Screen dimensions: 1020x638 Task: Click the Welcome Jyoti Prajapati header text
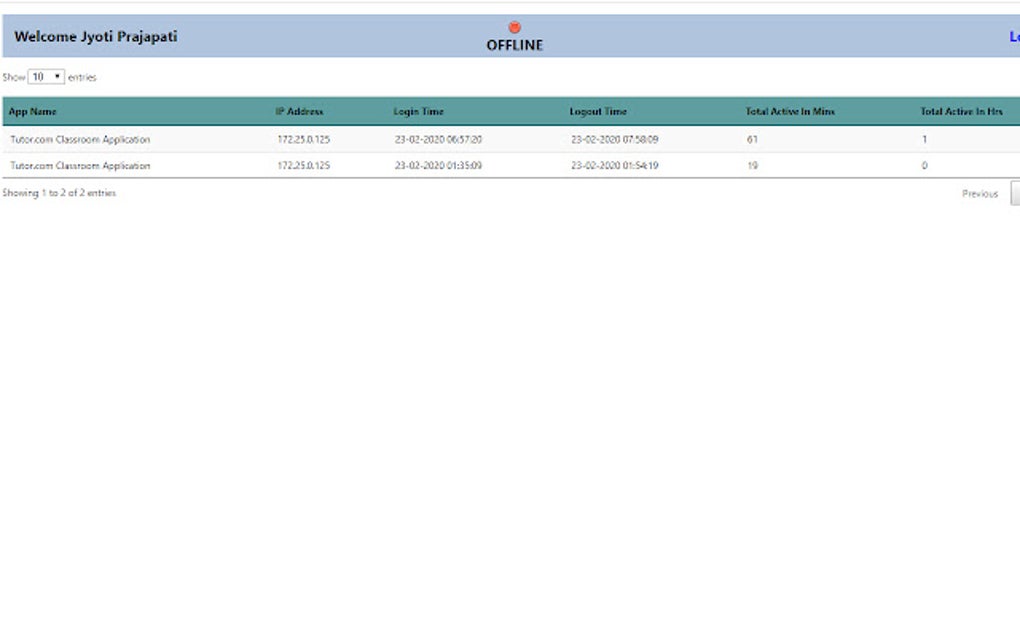(x=95, y=36)
